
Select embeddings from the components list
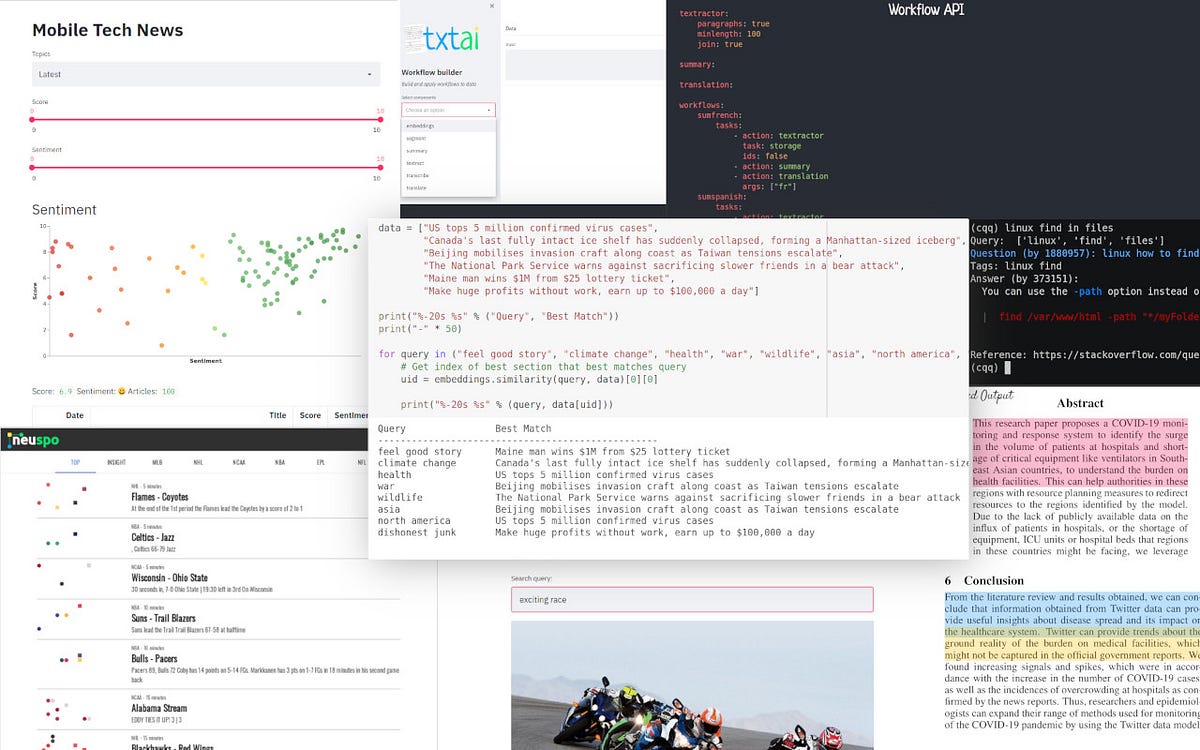(x=420, y=125)
